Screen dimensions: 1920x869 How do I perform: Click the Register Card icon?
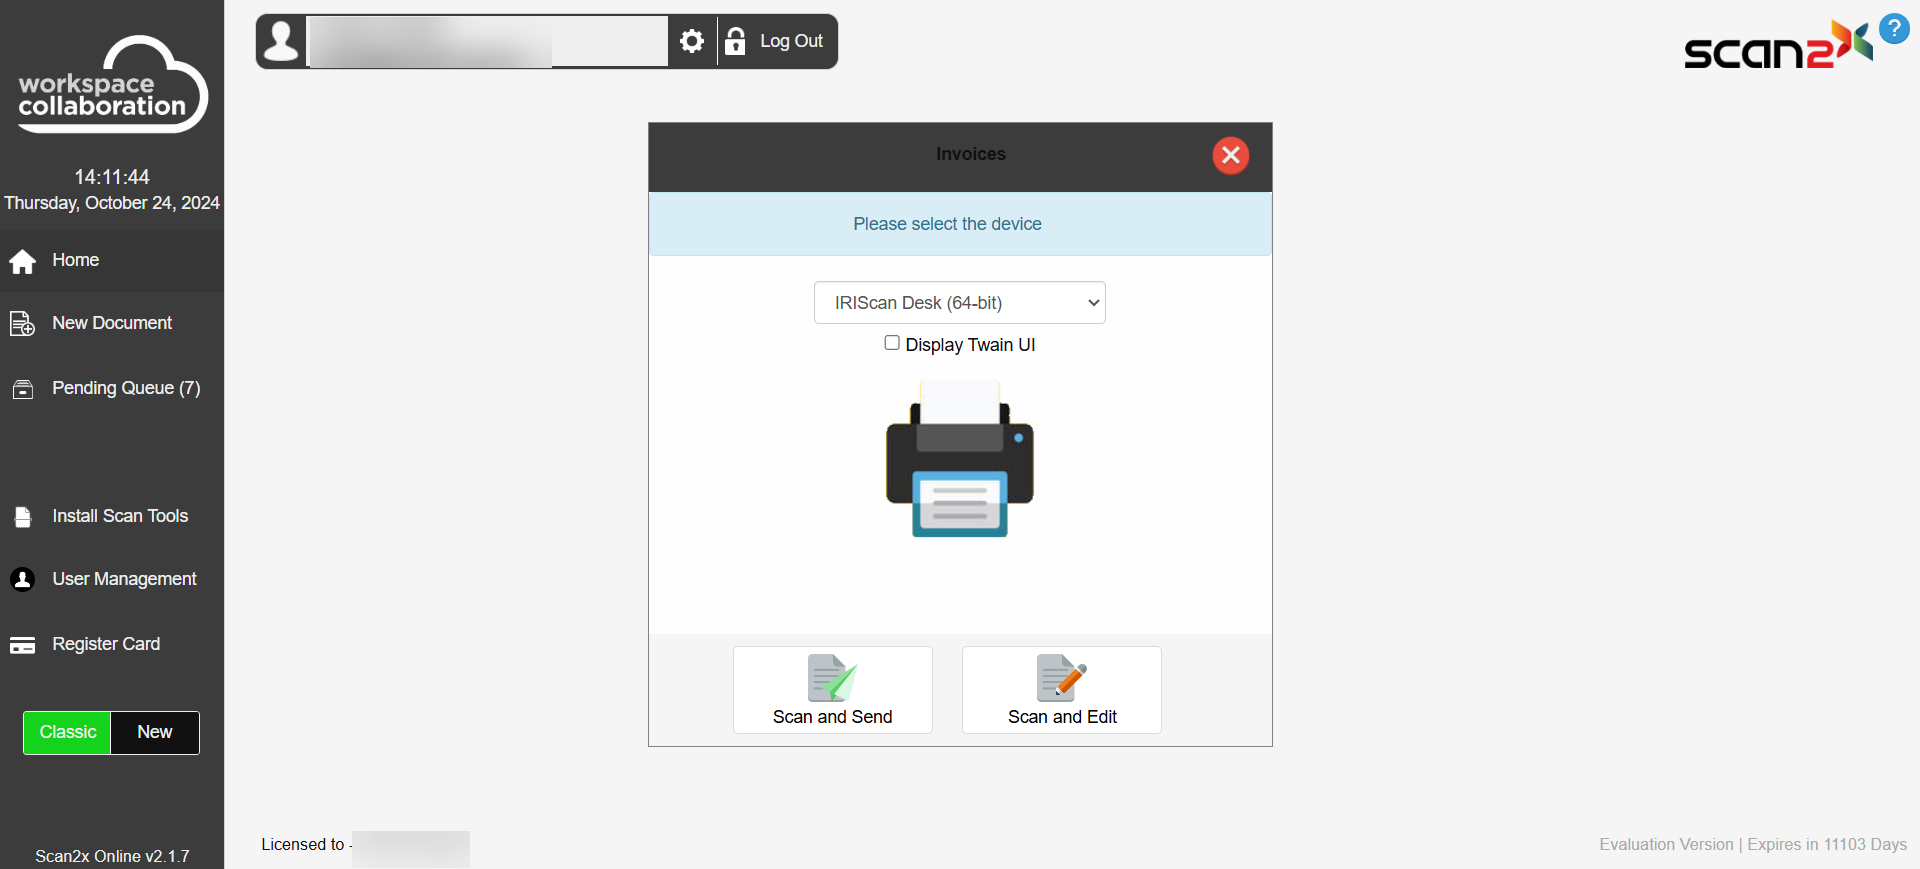[x=23, y=645]
